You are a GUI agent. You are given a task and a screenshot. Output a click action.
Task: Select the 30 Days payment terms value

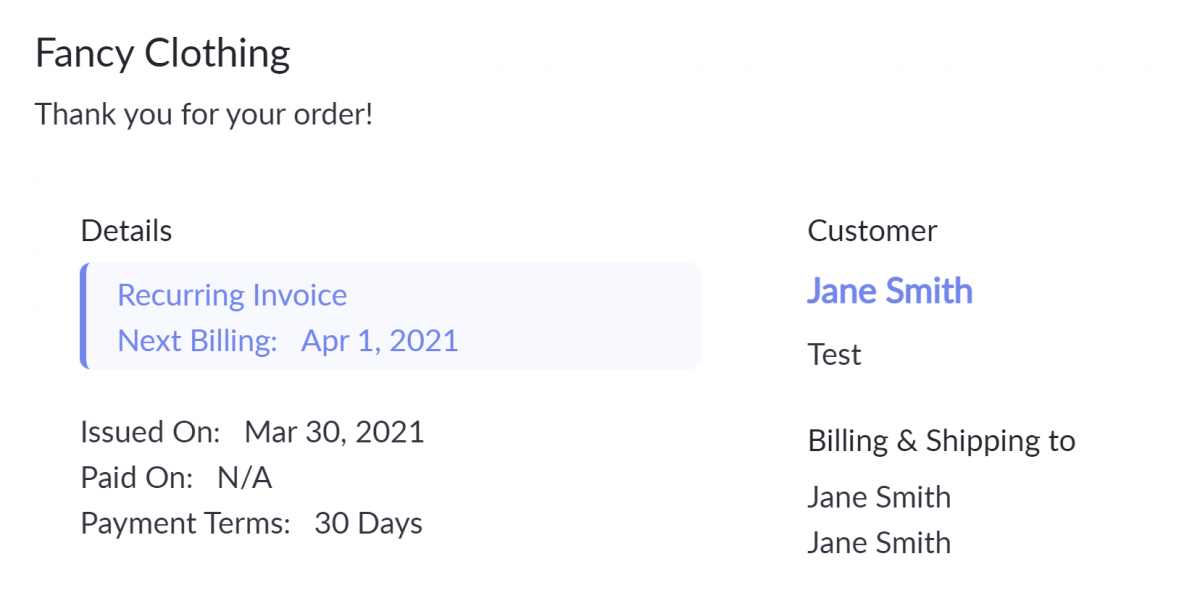point(368,524)
